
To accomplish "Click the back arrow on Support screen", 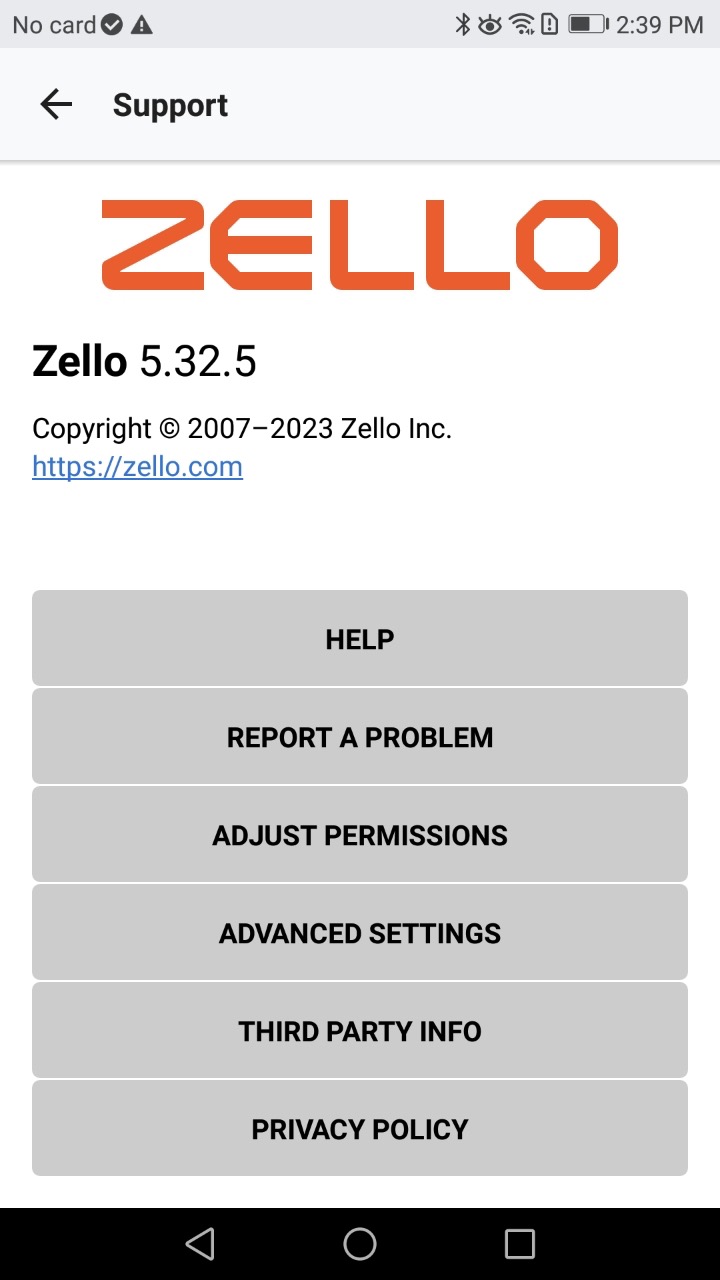I will pyautogui.click(x=56, y=104).
